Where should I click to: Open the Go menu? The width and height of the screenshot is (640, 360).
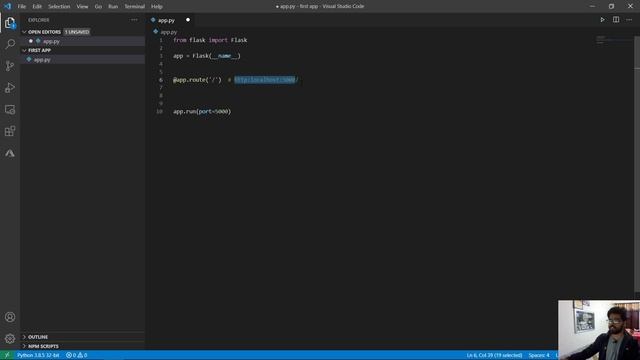pos(98,7)
